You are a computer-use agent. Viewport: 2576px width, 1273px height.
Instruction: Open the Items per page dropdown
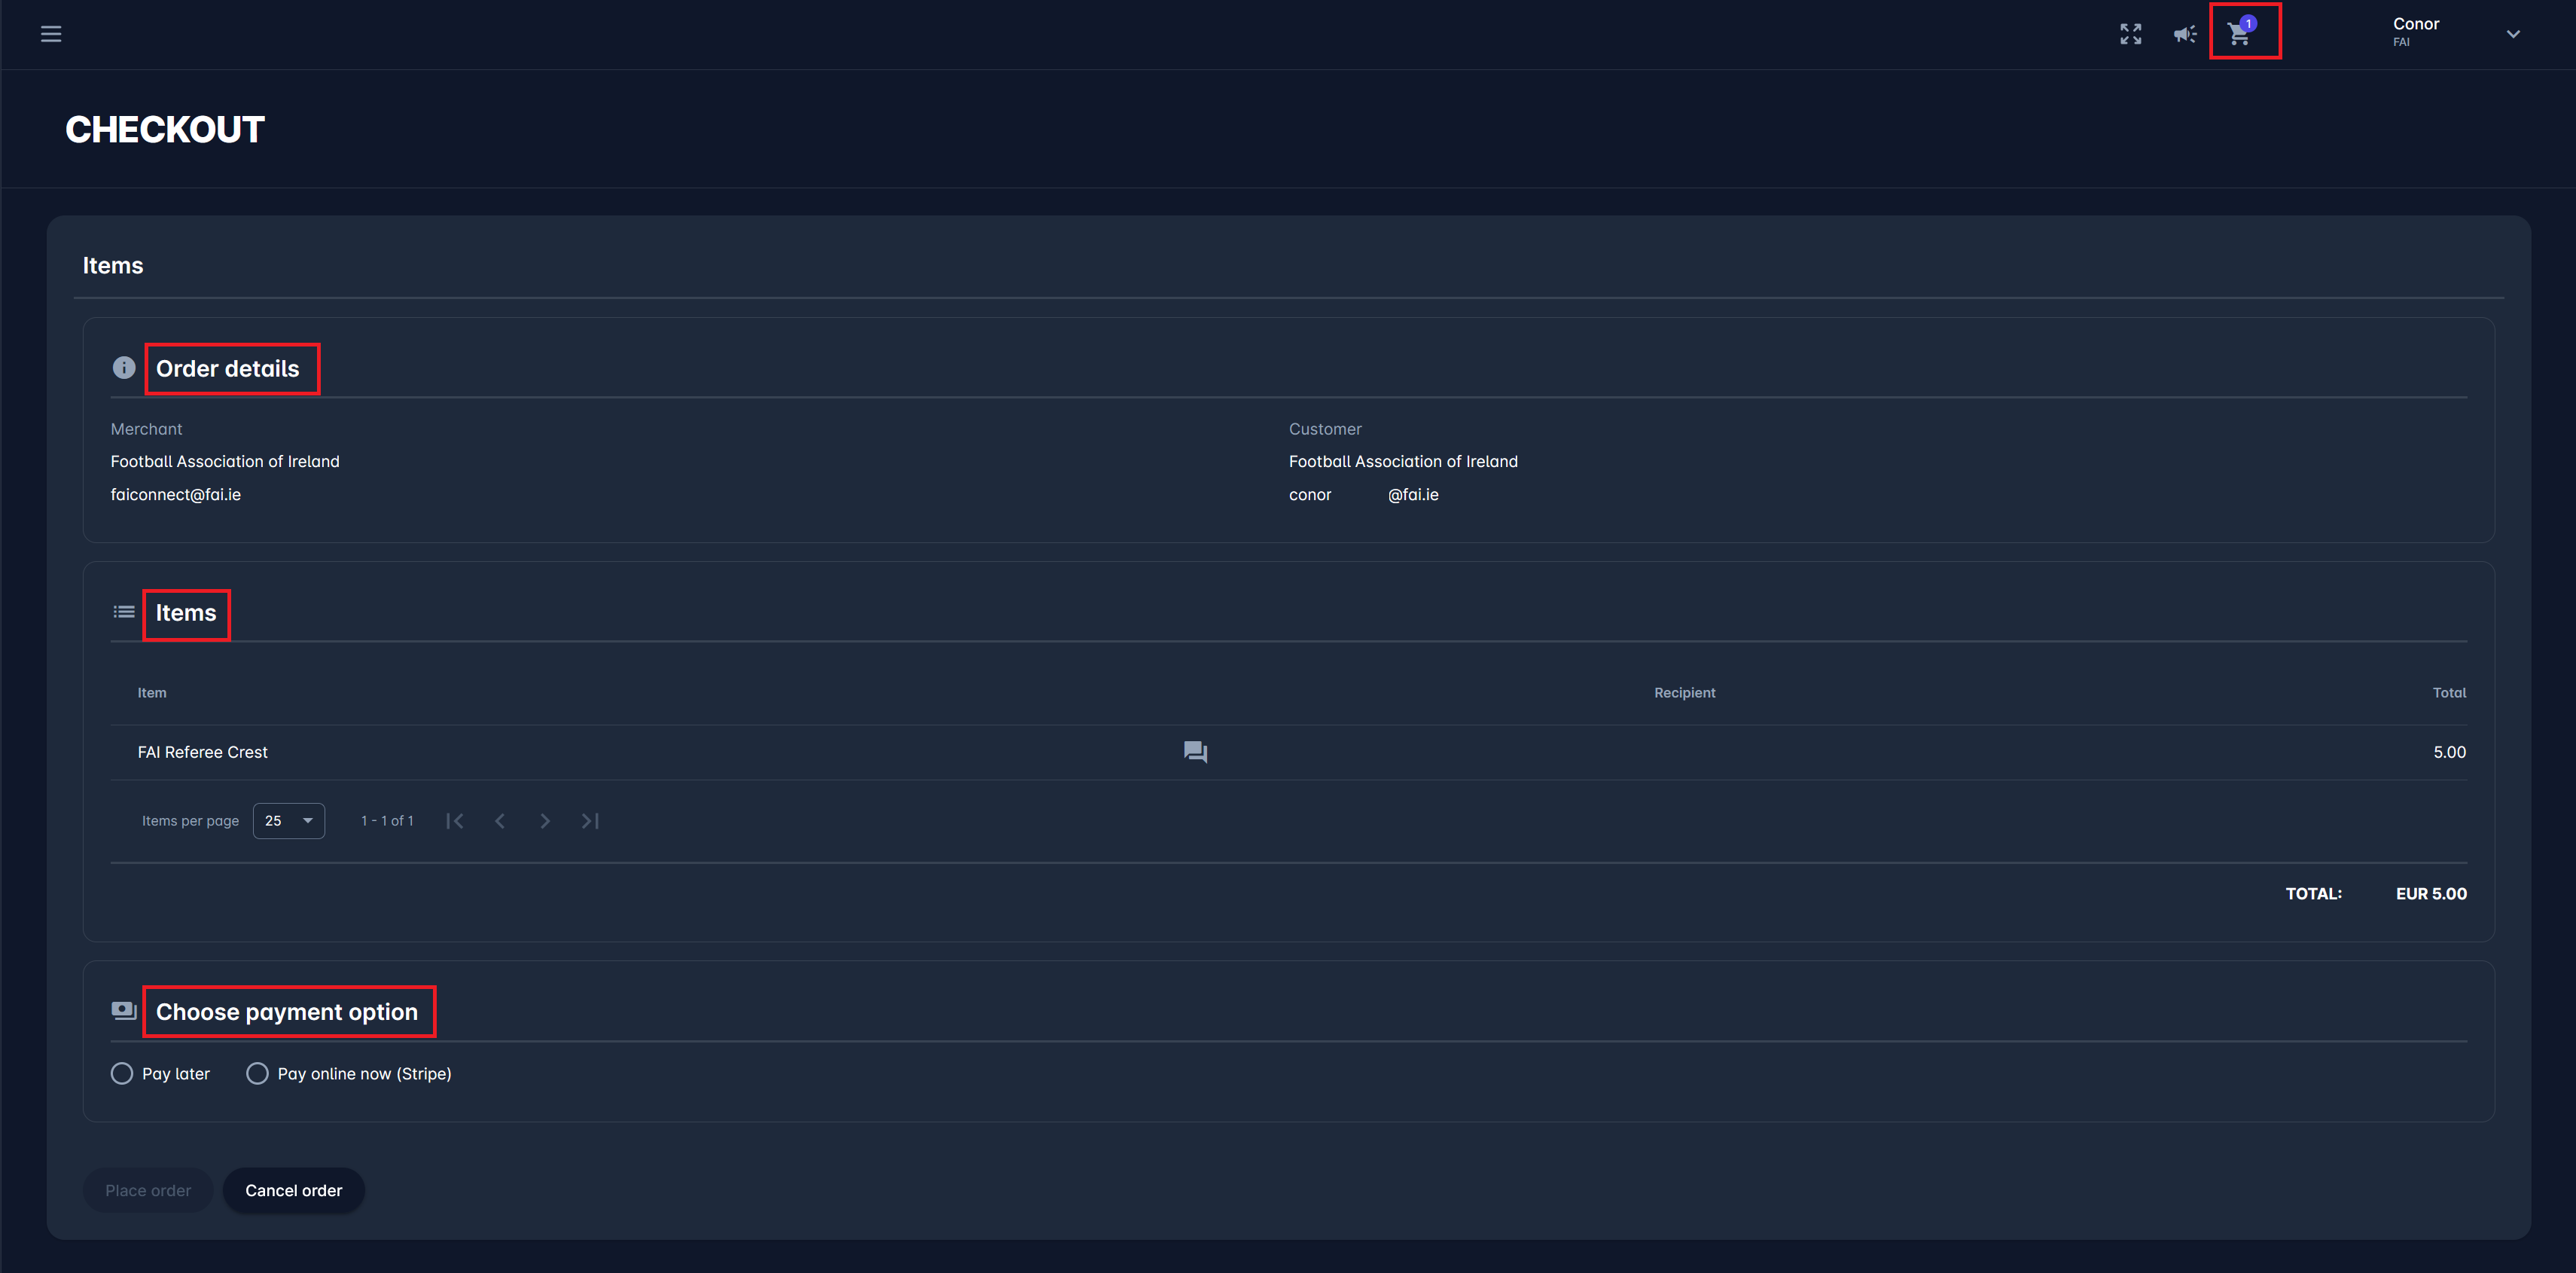tap(288, 821)
